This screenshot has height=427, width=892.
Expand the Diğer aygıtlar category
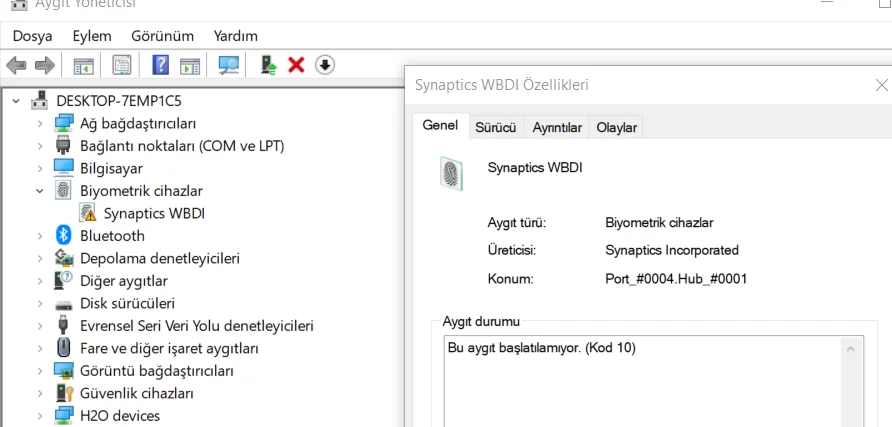[x=40, y=281]
